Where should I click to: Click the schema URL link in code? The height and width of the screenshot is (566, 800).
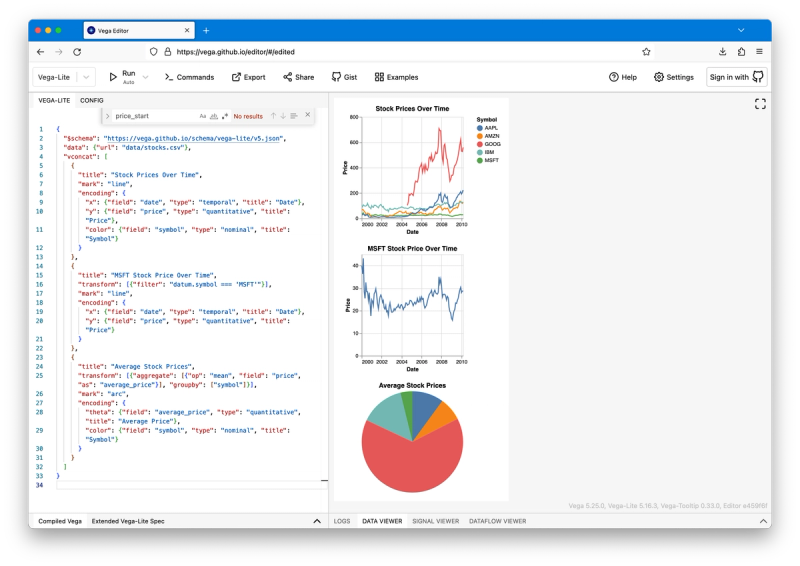click(193, 138)
